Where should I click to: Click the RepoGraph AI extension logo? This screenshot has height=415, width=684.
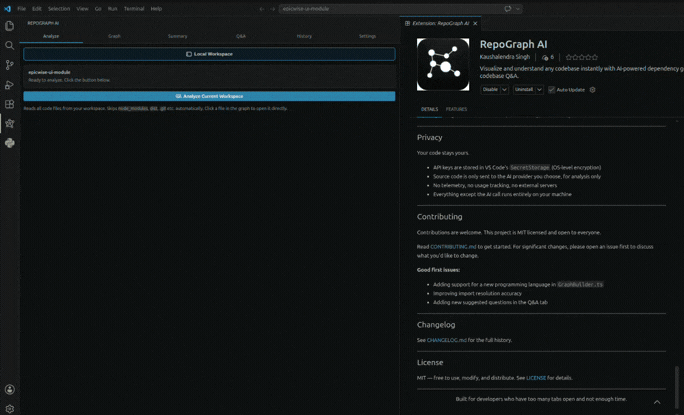[x=443, y=65]
